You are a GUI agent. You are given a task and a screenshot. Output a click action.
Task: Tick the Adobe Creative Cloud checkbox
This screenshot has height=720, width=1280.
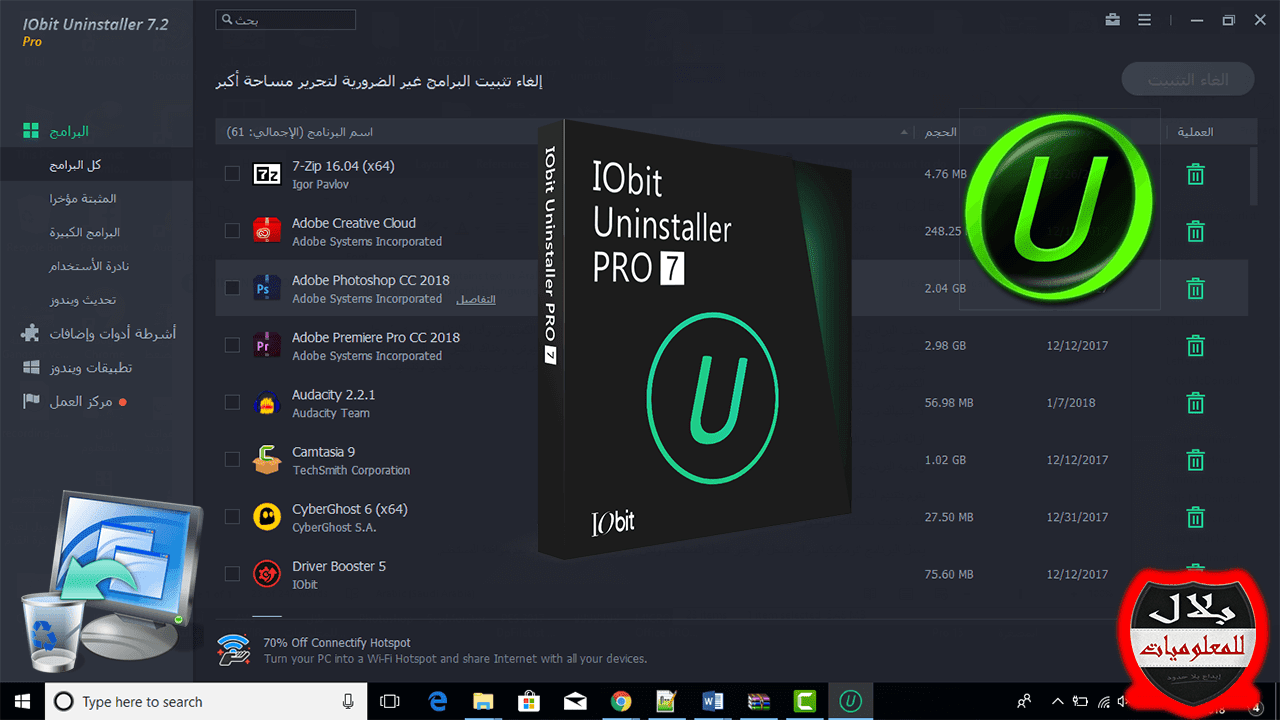click(x=232, y=231)
